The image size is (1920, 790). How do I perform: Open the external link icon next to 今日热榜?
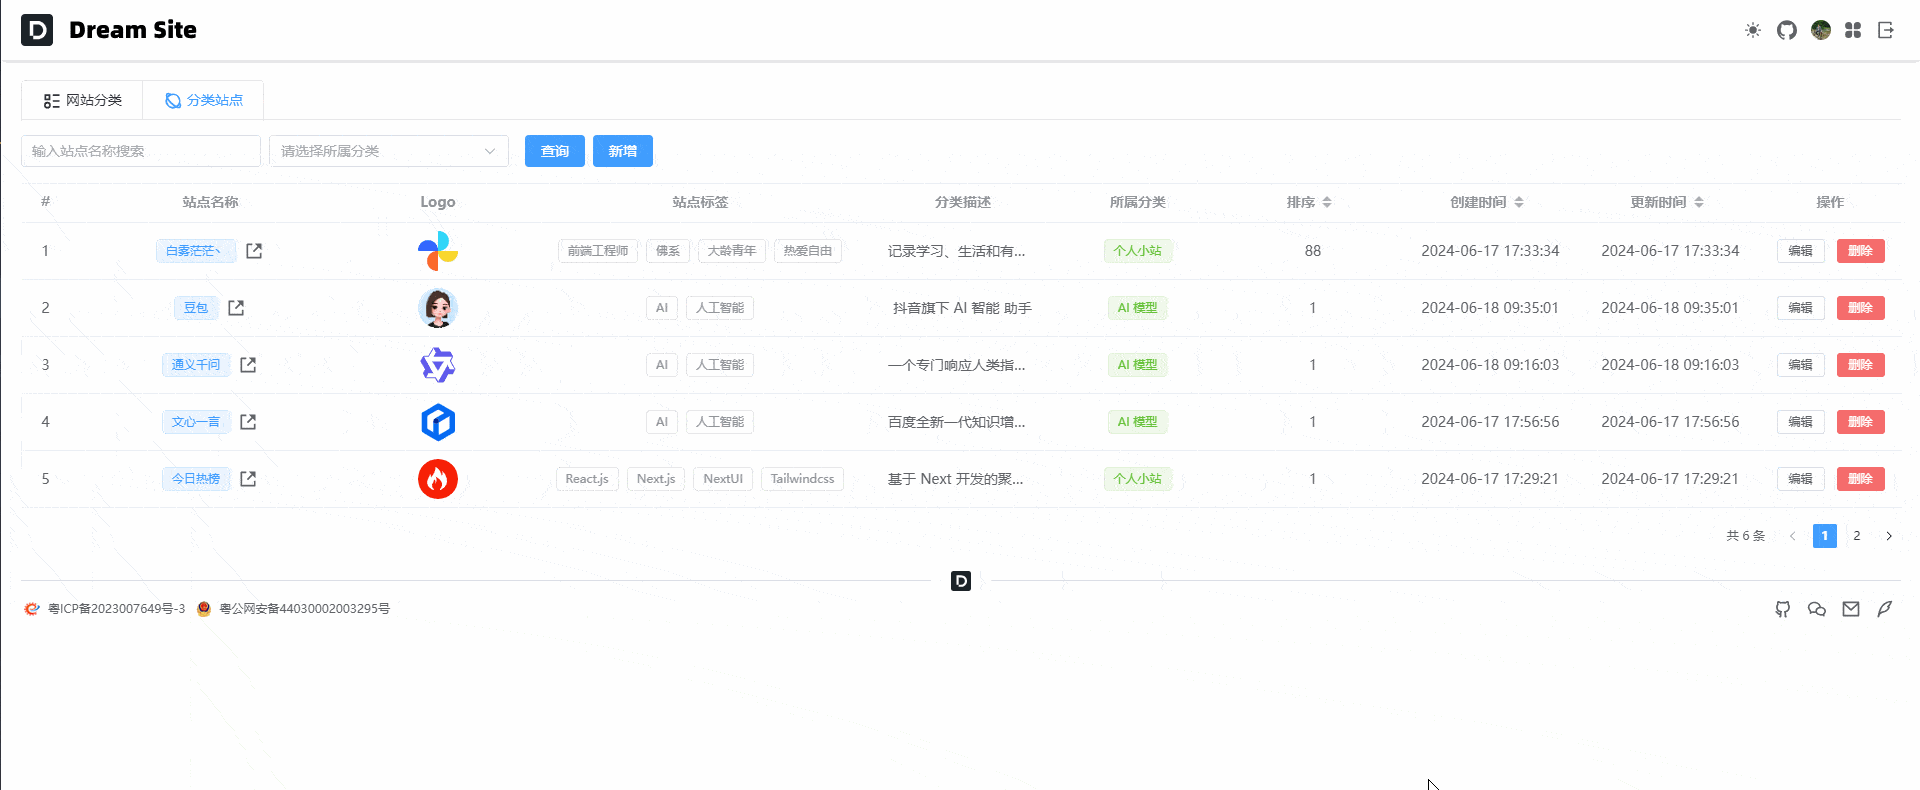pos(248,479)
